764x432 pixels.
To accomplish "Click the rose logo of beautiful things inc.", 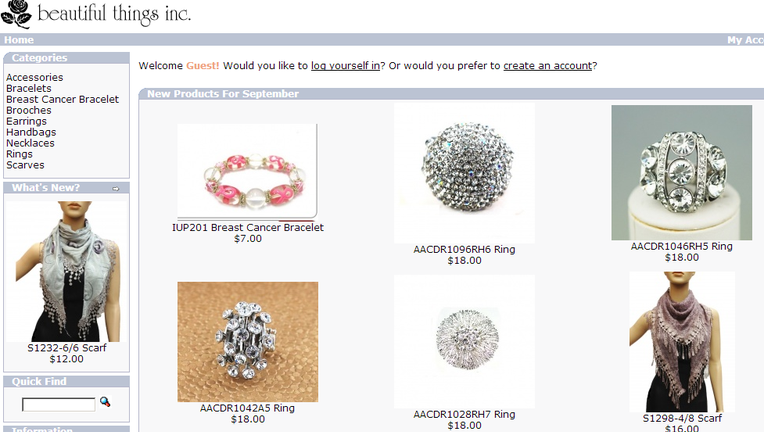I will pos(17,14).
